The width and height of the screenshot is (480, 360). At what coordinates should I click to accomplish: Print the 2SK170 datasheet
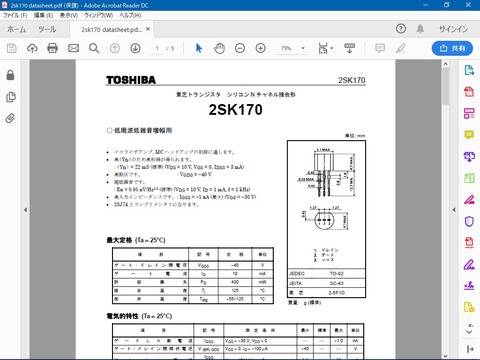coord(52,48)
